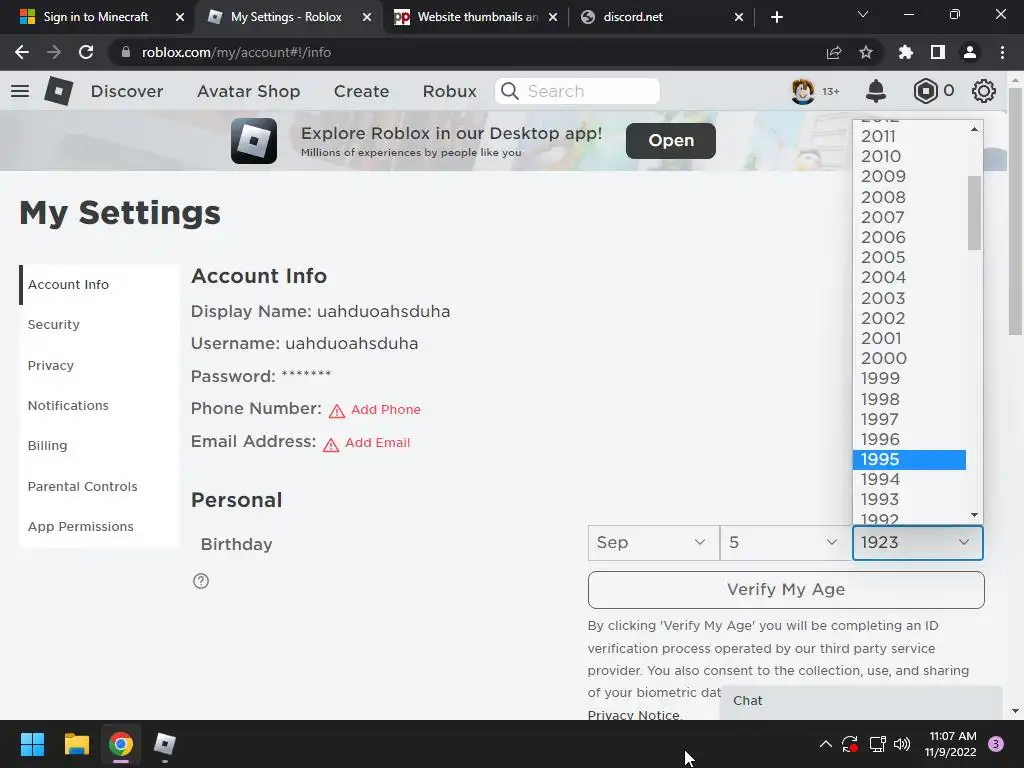Open Chrome profile avatar icon
1024x768 pixels.
pyautogui.click(x=970, y=52)
